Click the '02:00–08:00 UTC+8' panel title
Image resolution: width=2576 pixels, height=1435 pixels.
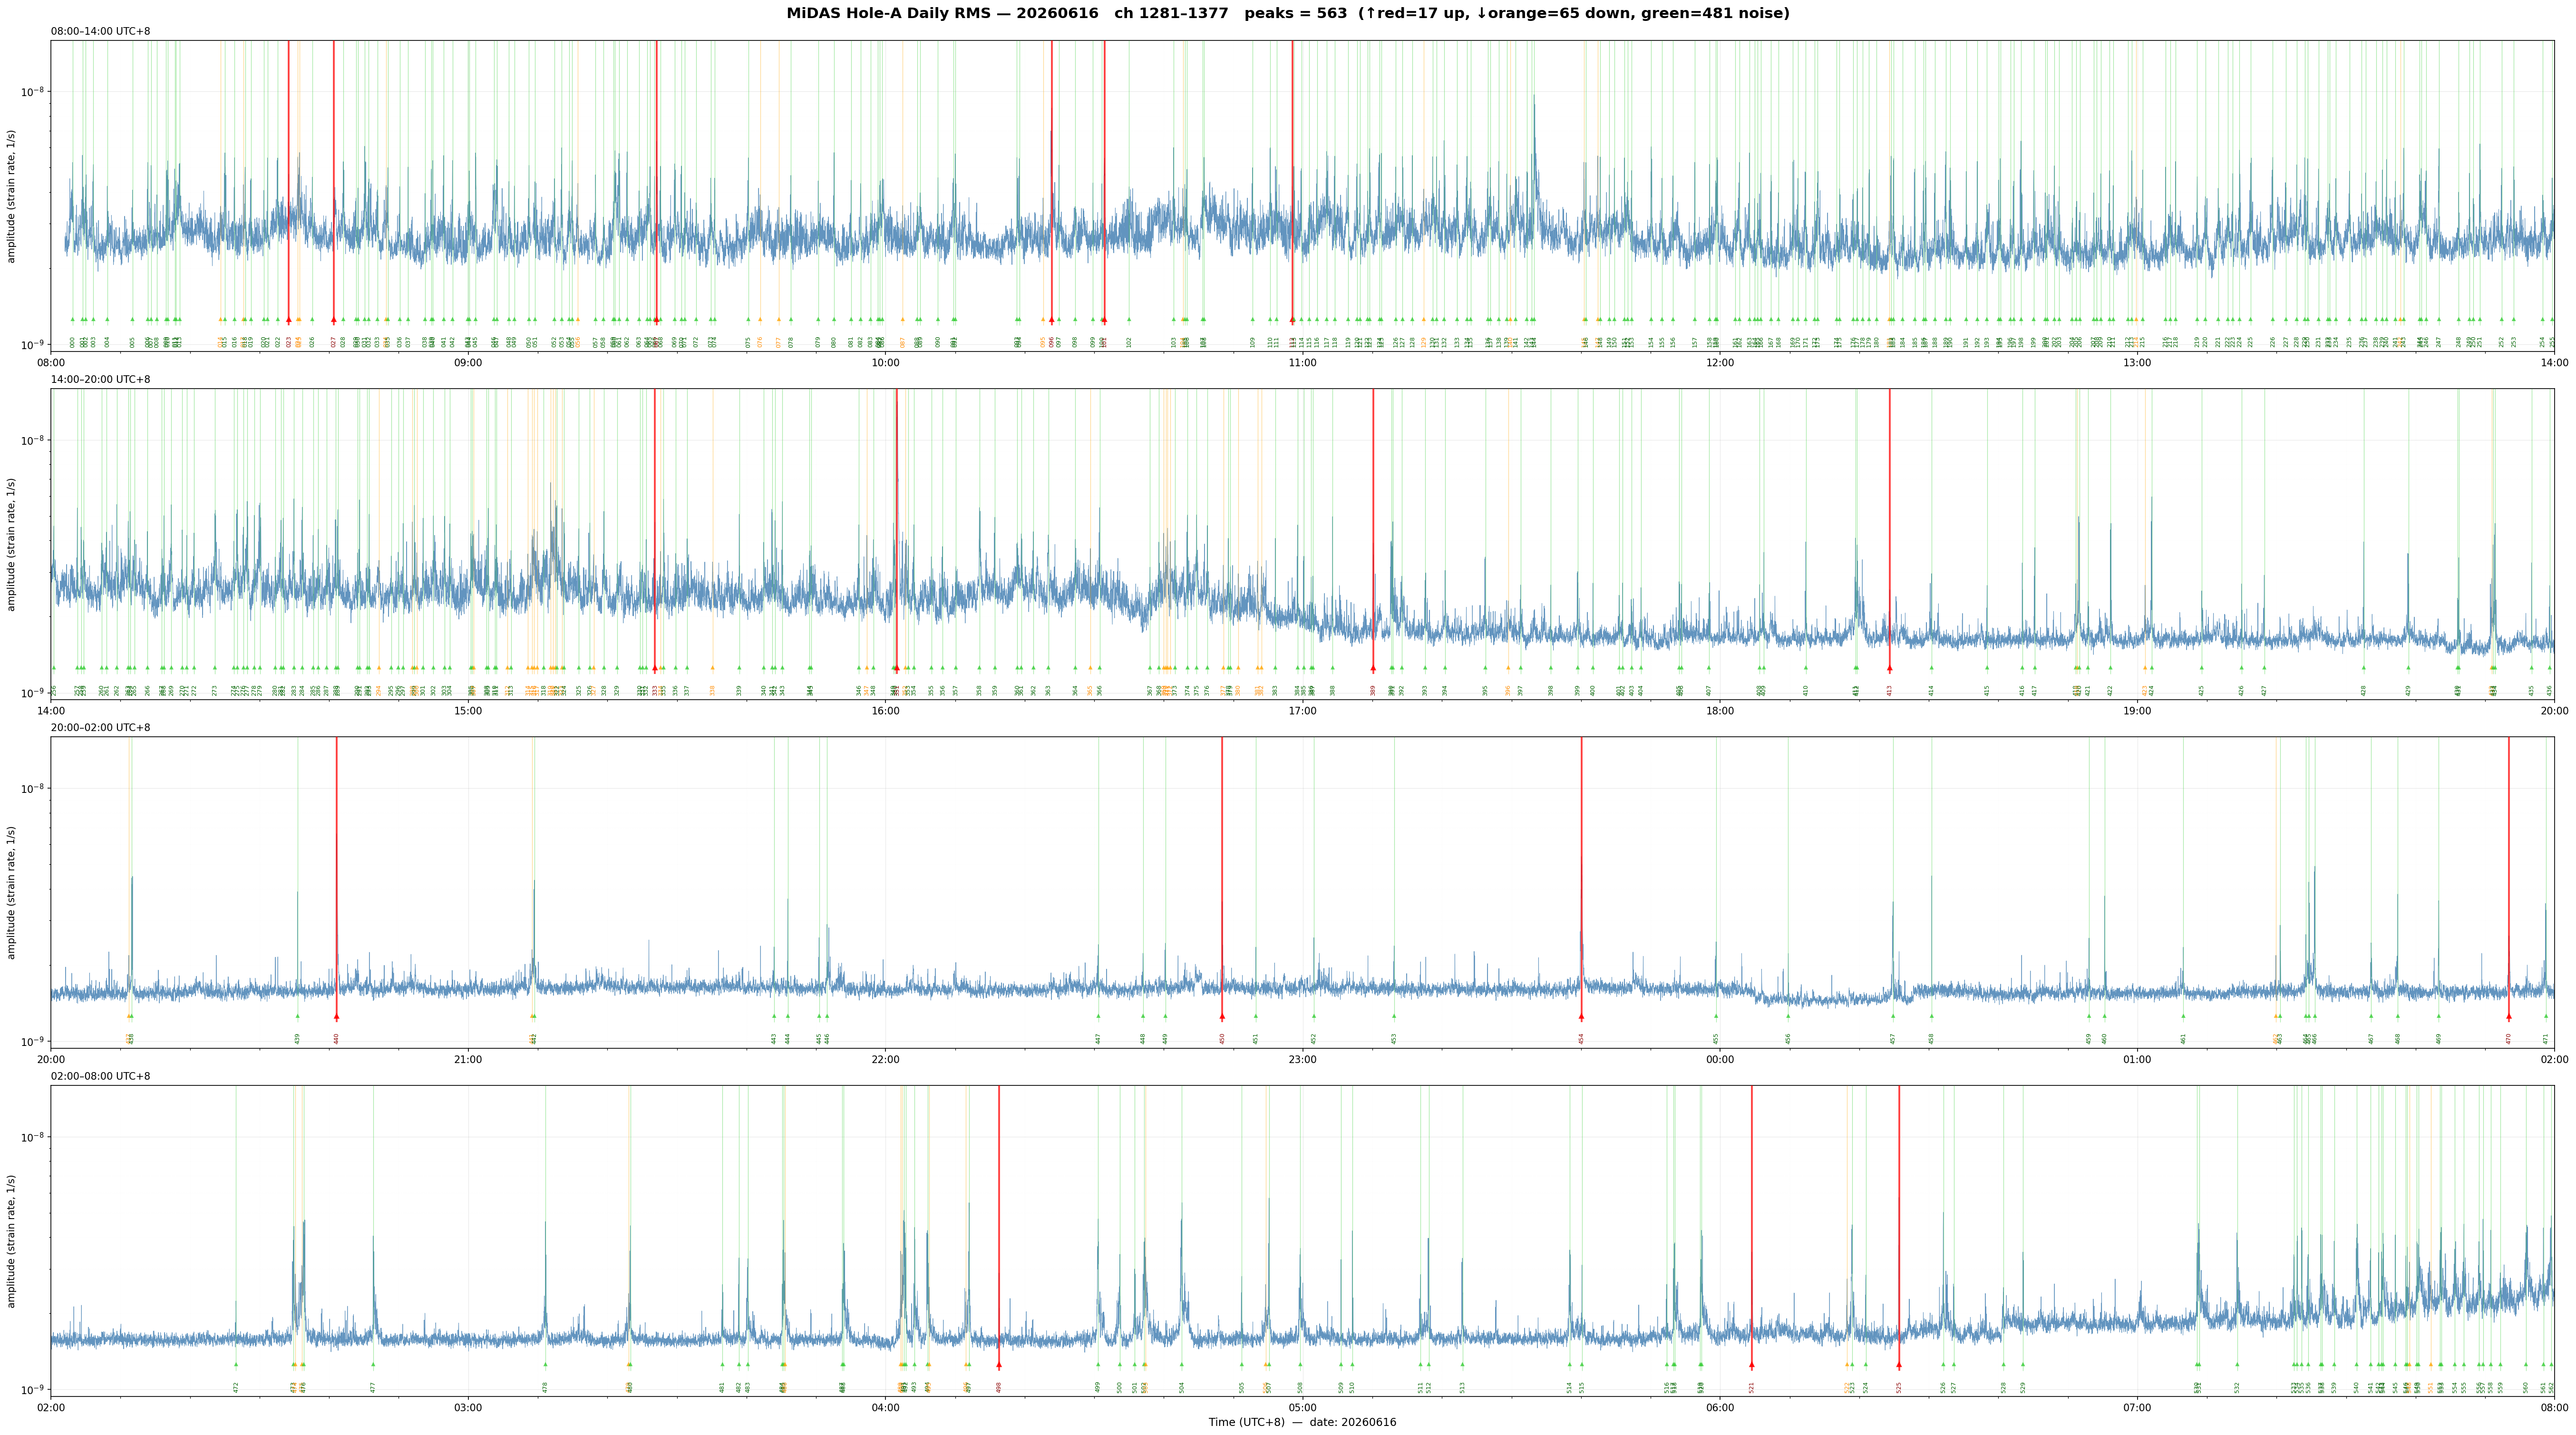click(101, 1077)
